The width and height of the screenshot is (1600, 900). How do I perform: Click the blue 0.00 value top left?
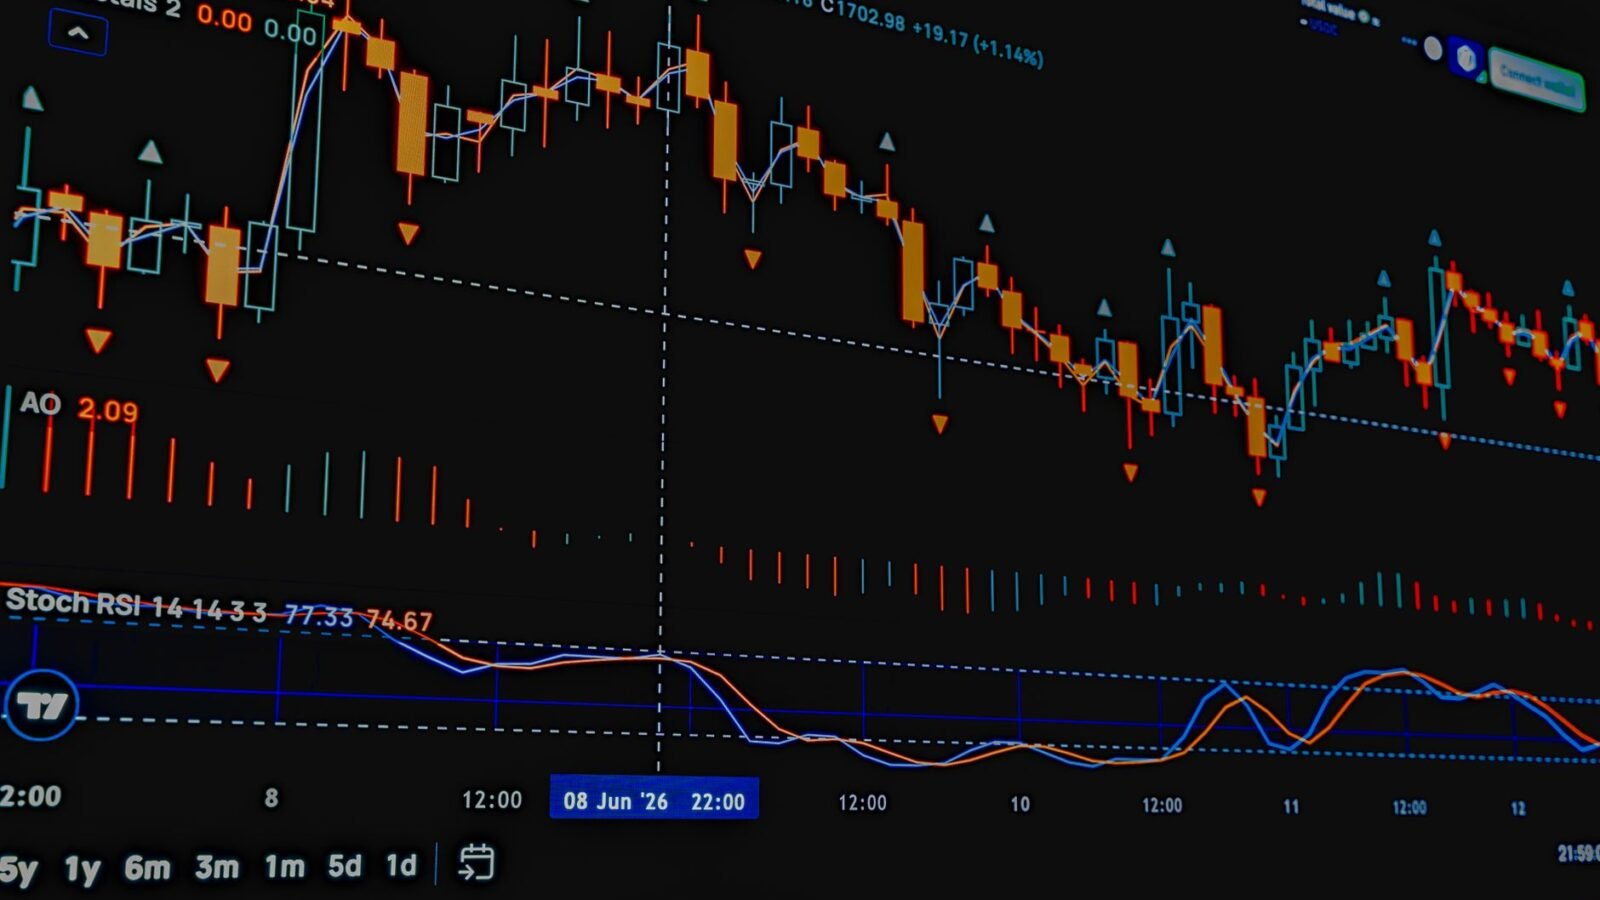point(290,31)
